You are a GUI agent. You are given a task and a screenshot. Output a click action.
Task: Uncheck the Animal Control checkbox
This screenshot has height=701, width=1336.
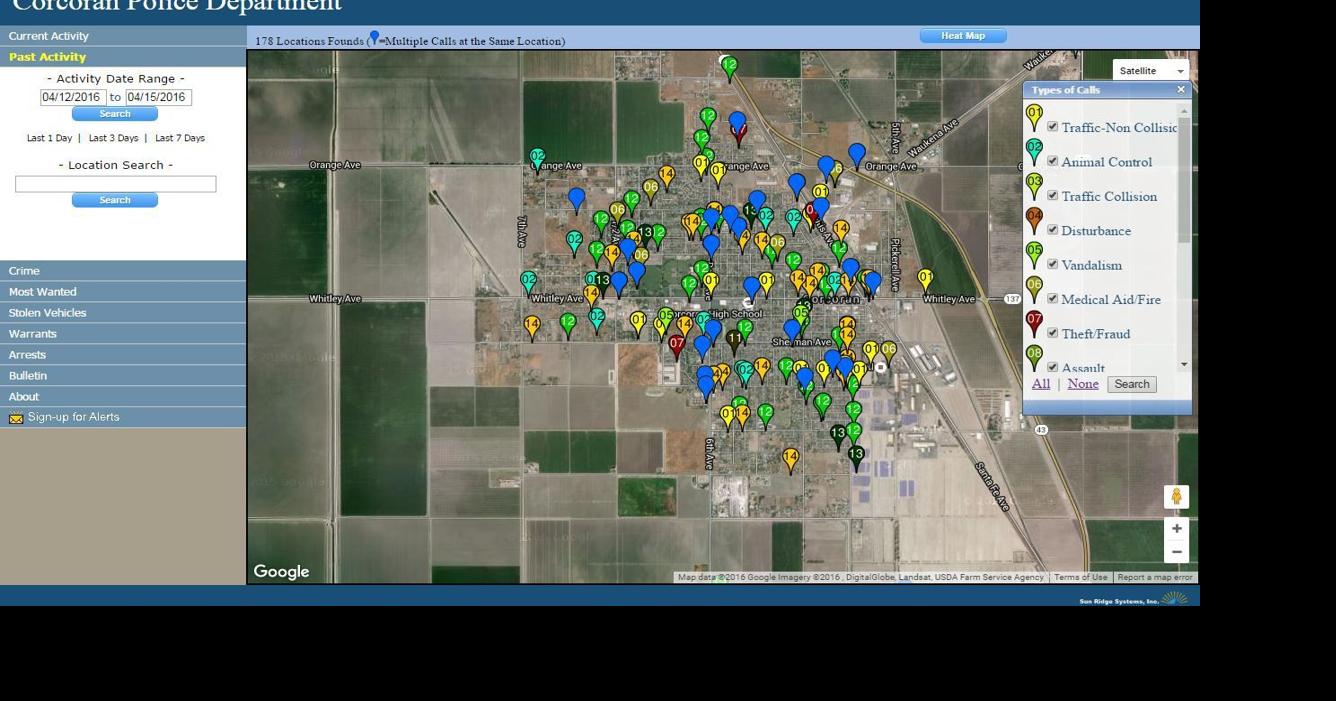(1052, 161)
